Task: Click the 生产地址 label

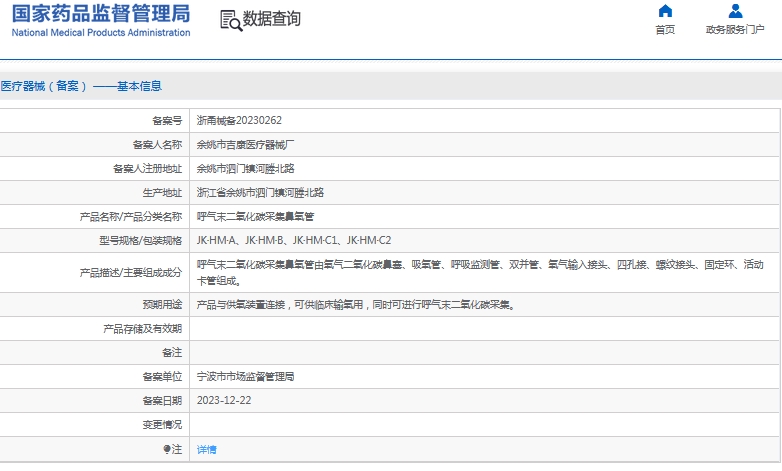Action: click(162, 193)
